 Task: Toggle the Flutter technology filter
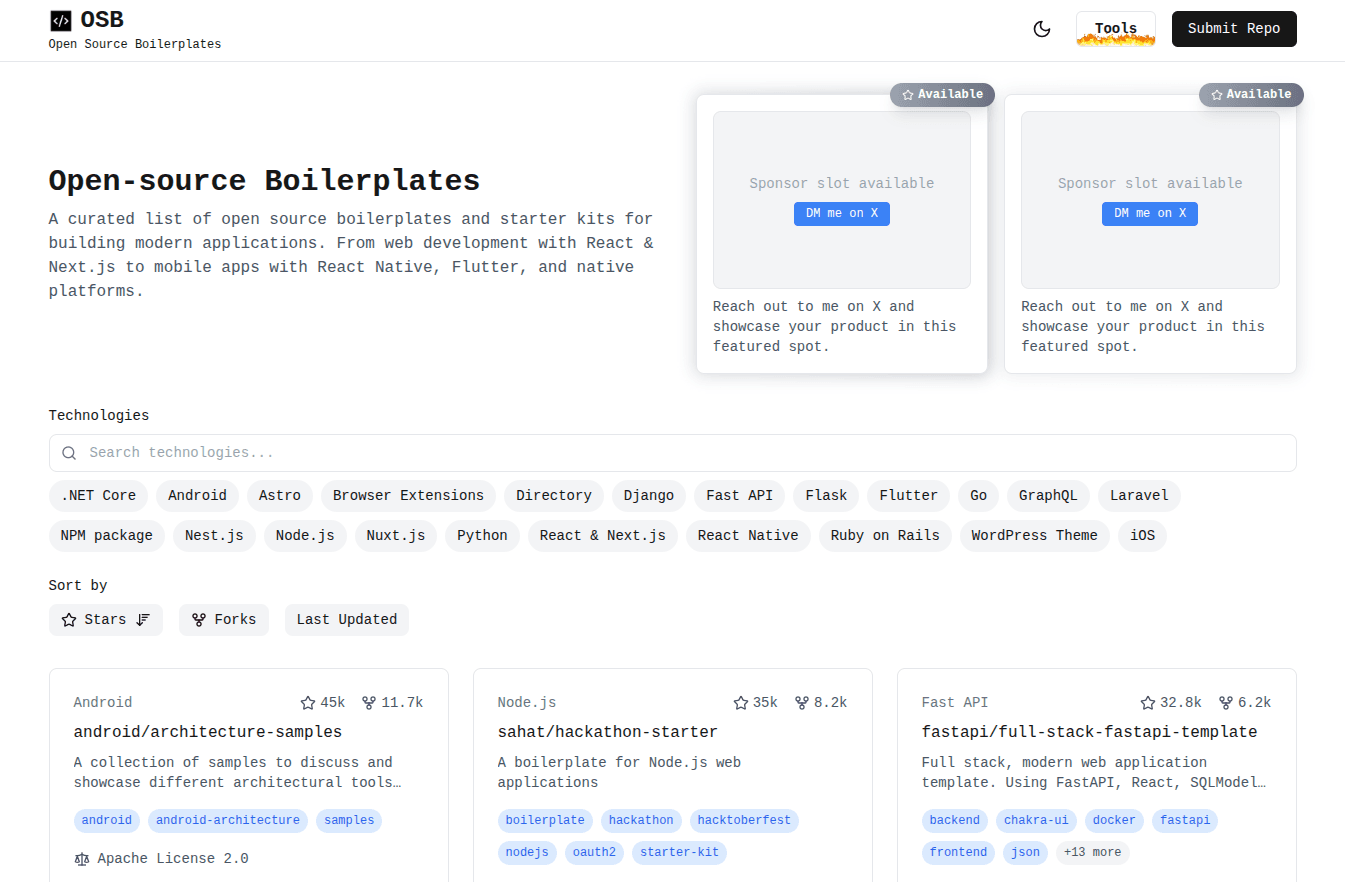click(x=908, y=495)
